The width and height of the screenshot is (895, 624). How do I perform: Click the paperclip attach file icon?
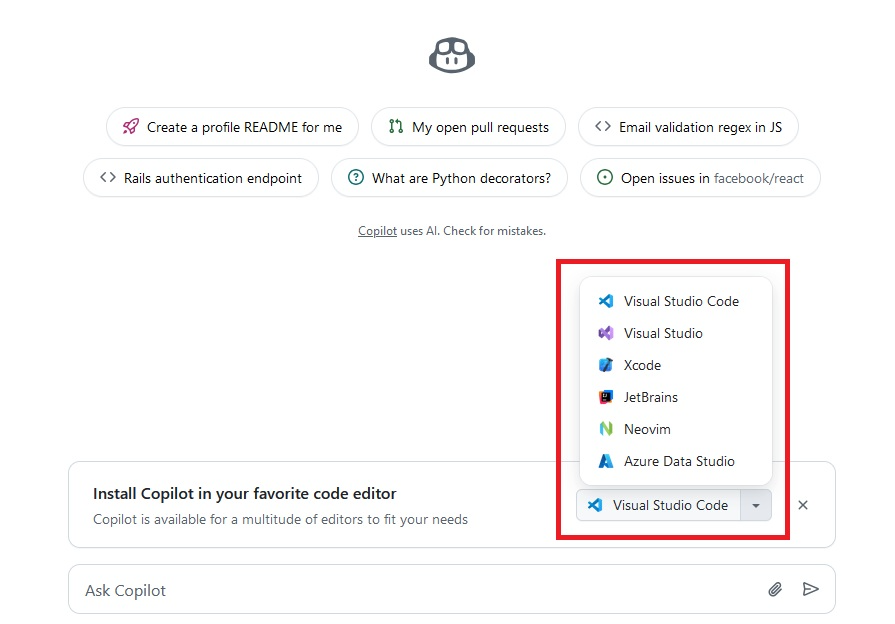(x=775, y=590)
